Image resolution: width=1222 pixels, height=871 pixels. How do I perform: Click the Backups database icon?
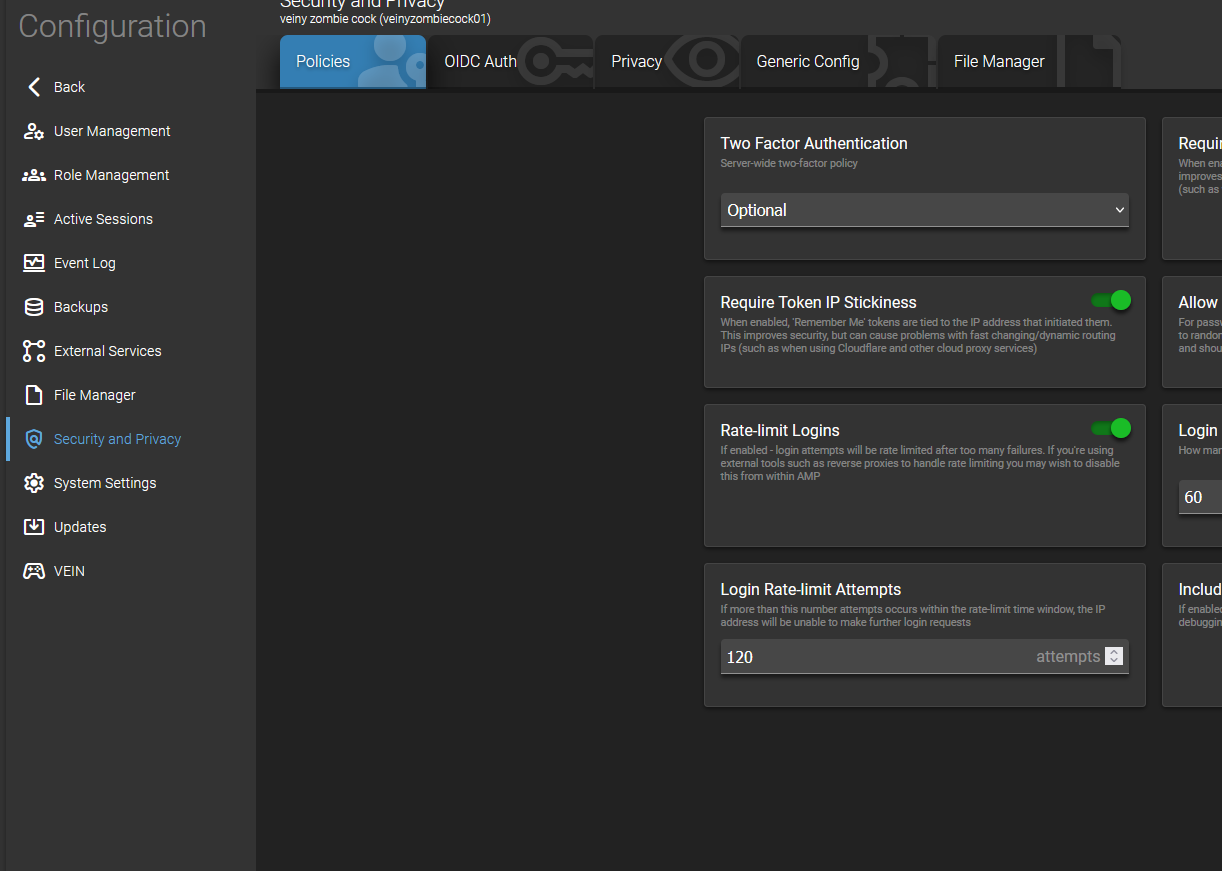pyautogui.click(x=34, y=307)
